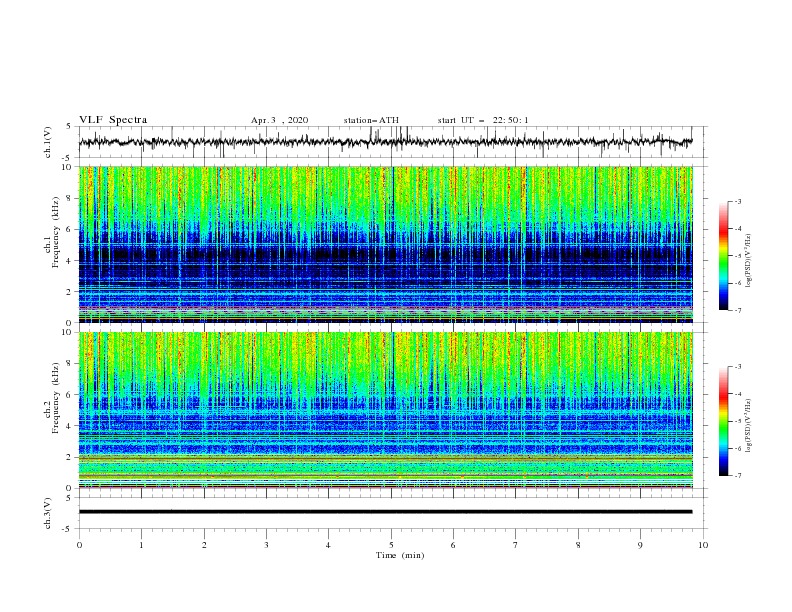Click time axis tick label "3"
Image resolution: width=792 pixels, height=612 pixels.
[x=266, y=545]
